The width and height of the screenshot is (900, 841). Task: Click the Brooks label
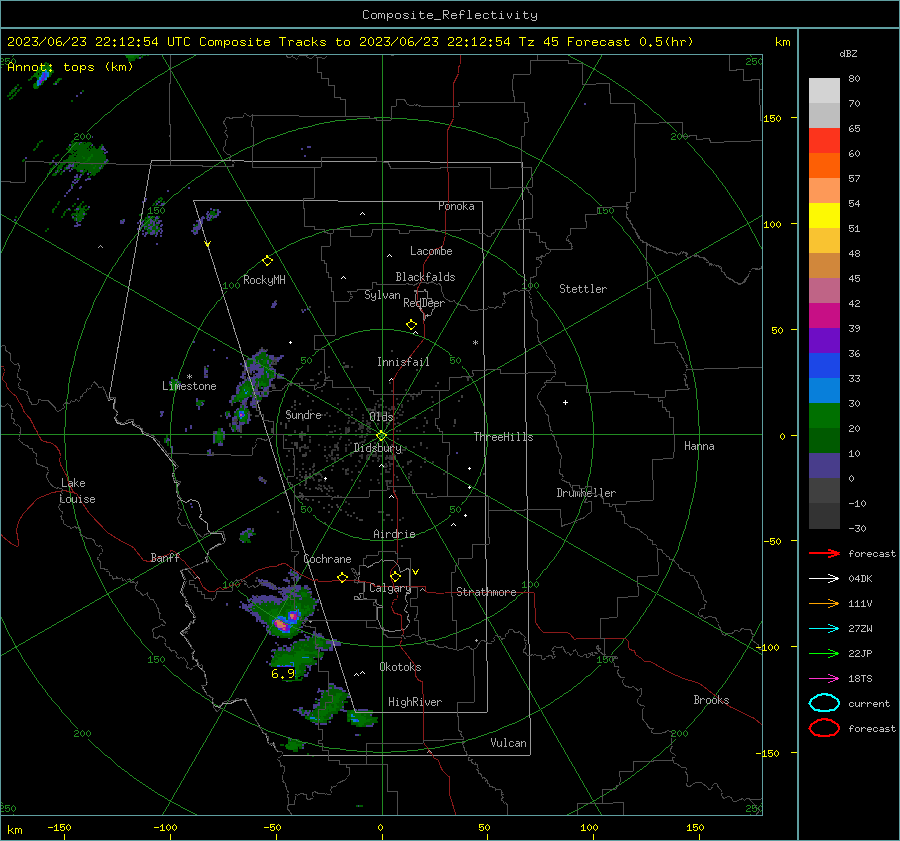pyautogui.click(x=711, y=700)
